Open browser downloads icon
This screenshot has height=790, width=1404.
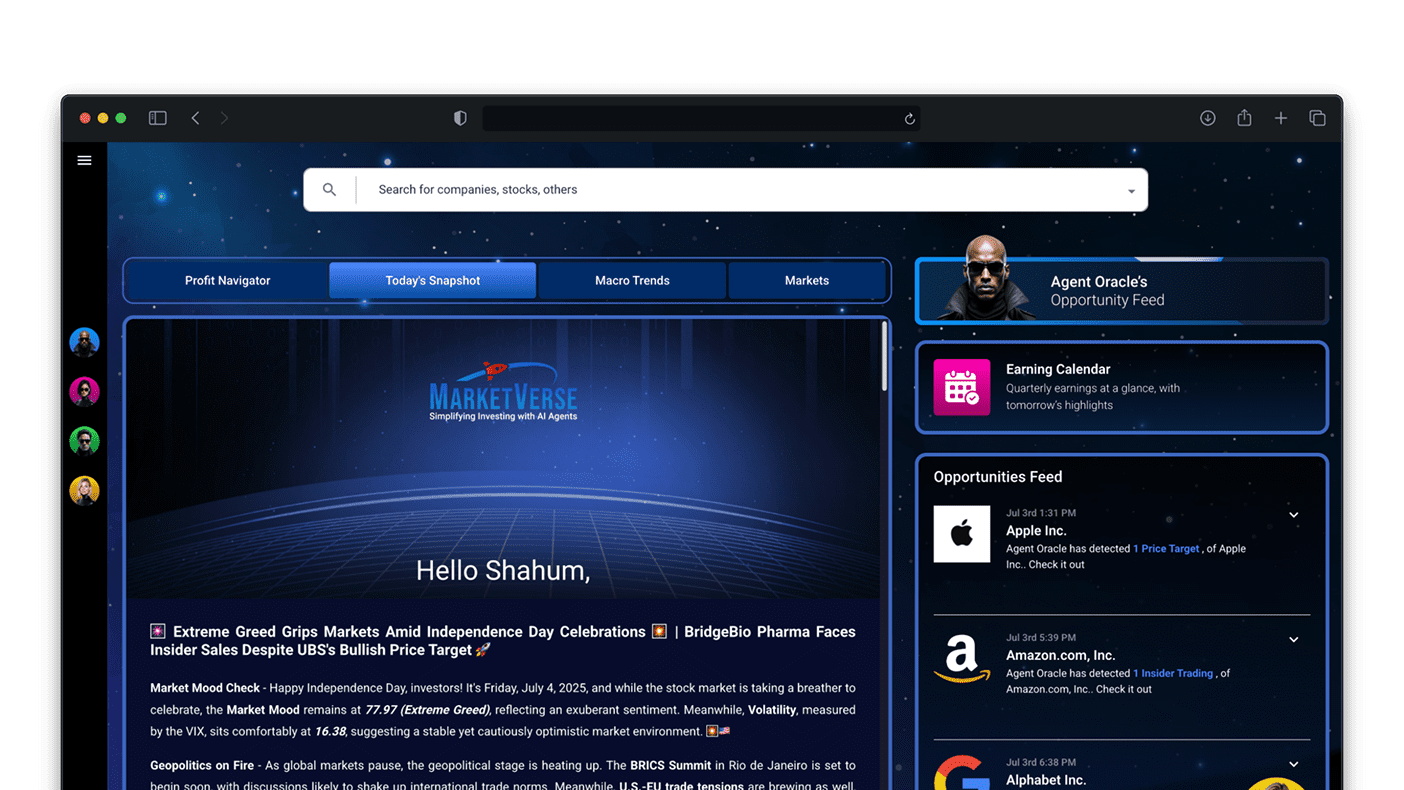[x=1208, y=118]
